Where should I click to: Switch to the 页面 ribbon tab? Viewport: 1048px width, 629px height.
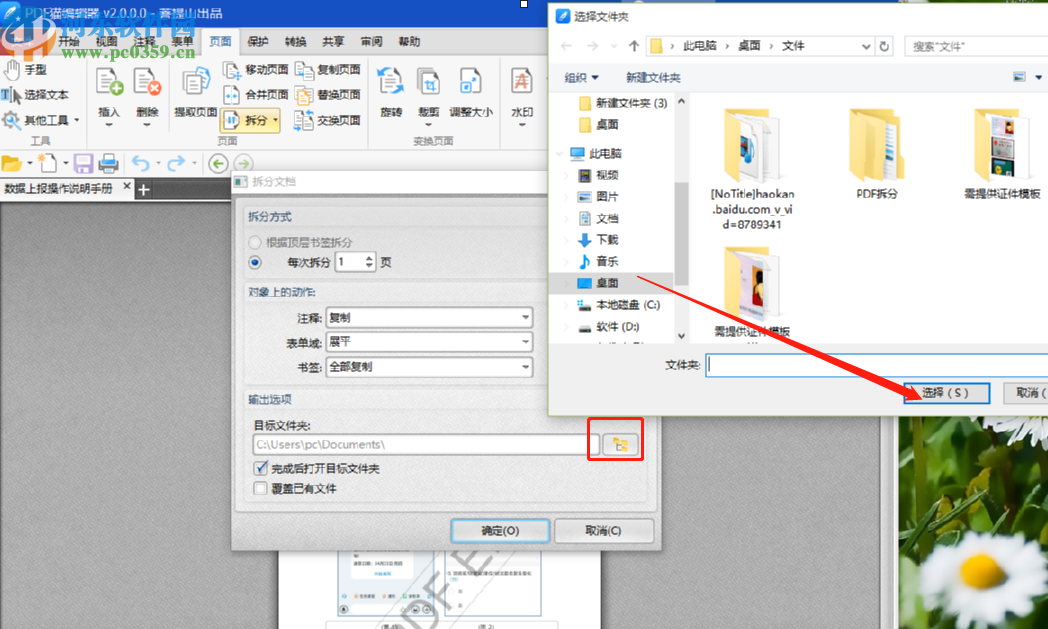pyautogui.click(x=221, y=41)
